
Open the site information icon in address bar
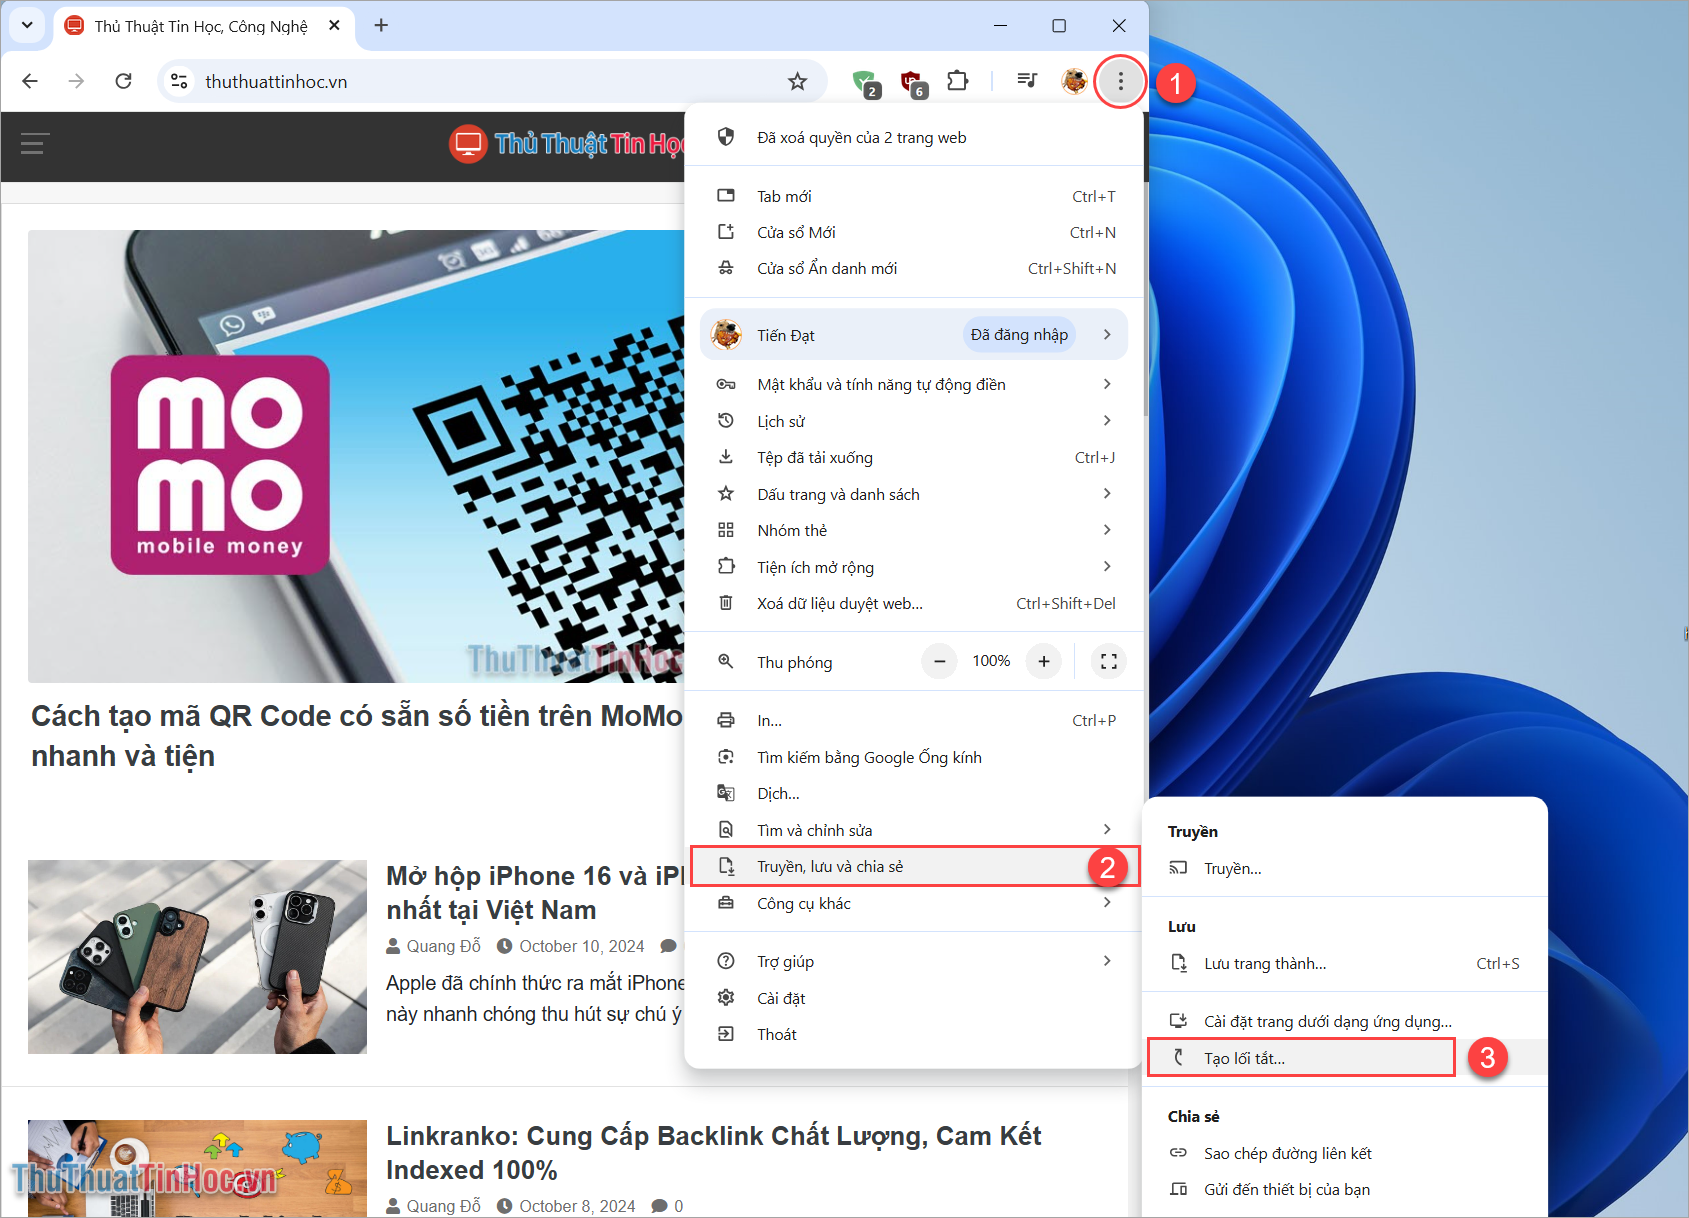tap(179, 81)
